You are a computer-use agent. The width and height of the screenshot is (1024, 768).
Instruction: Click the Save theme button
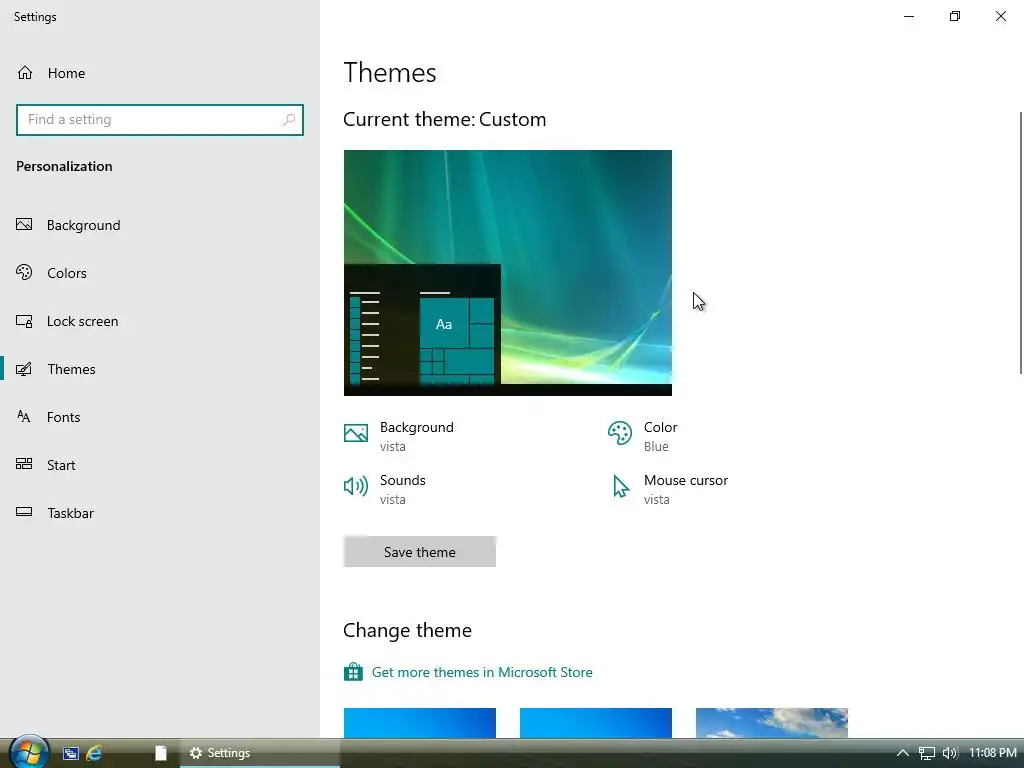(x=420, y=552)
